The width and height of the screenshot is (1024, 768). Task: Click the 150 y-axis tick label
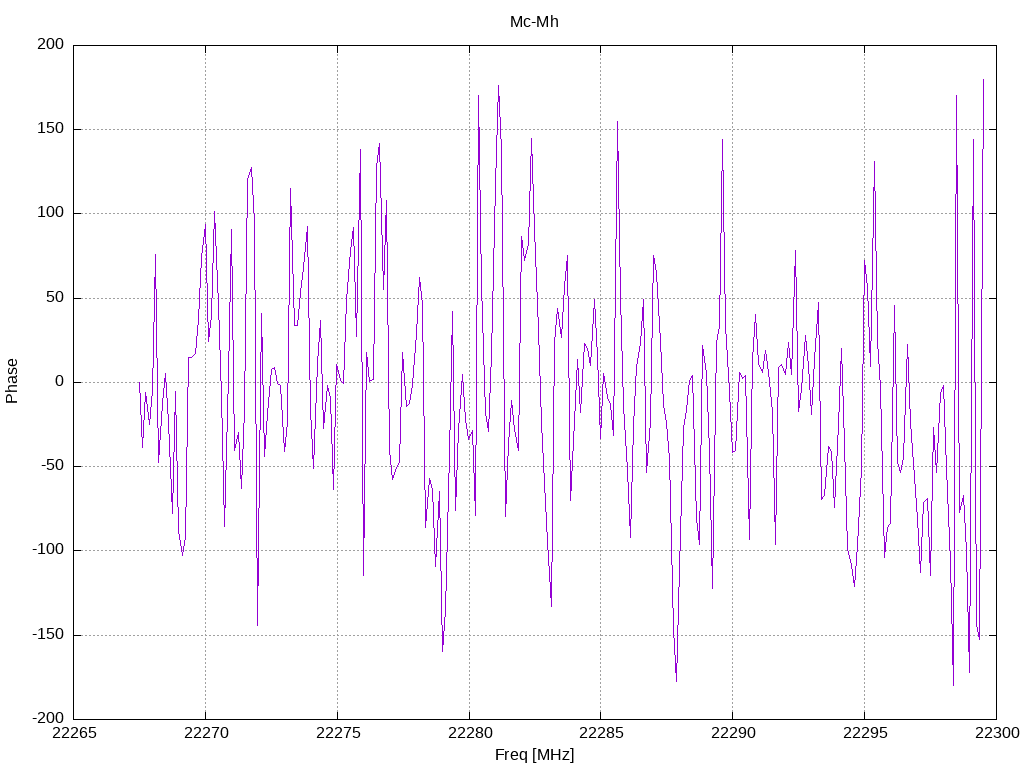(51, 129)
